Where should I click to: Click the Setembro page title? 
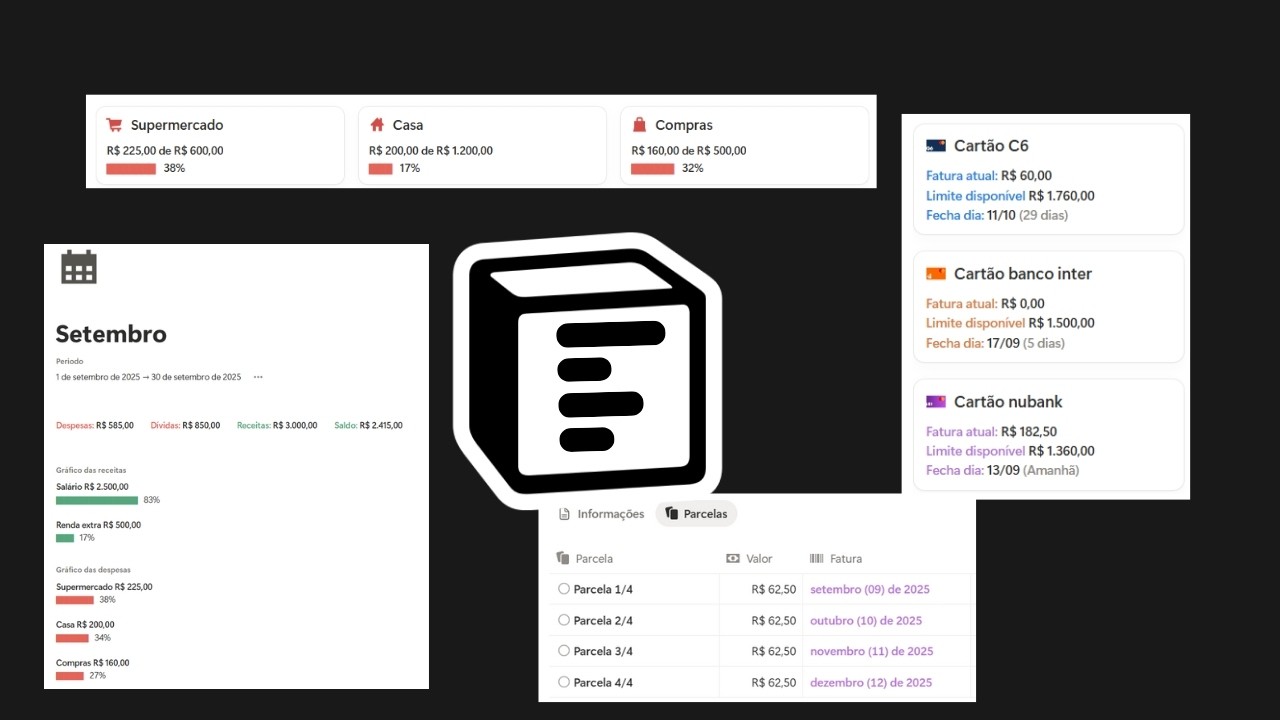point(111,334)
